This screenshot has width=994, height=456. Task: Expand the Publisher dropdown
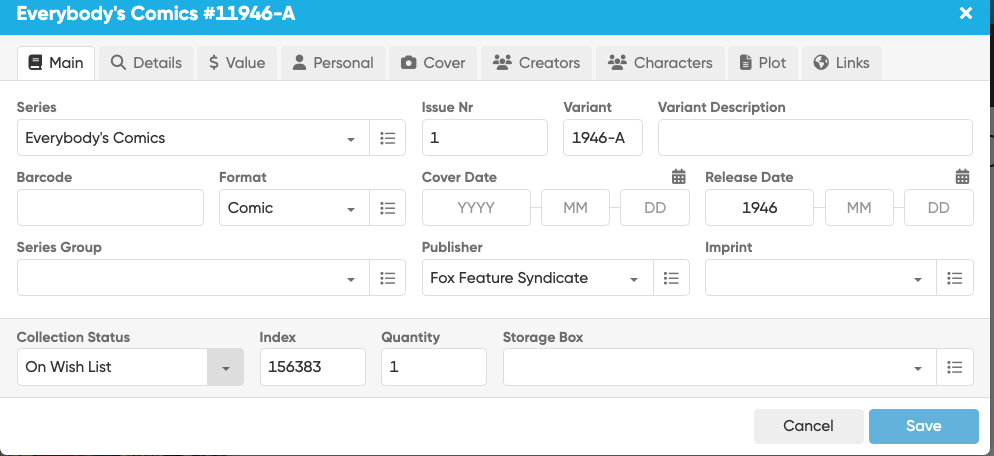point(634,279)
